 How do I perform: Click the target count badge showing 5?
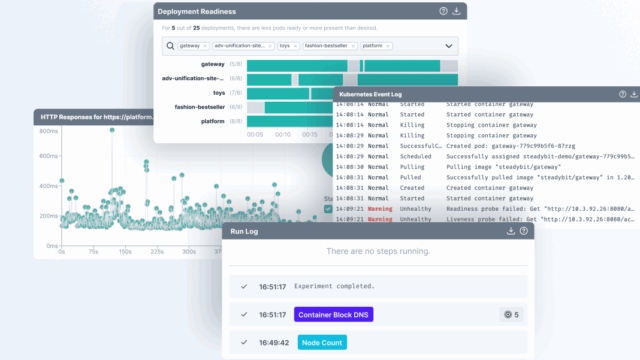pyautogui.click(x=511, y=315)
